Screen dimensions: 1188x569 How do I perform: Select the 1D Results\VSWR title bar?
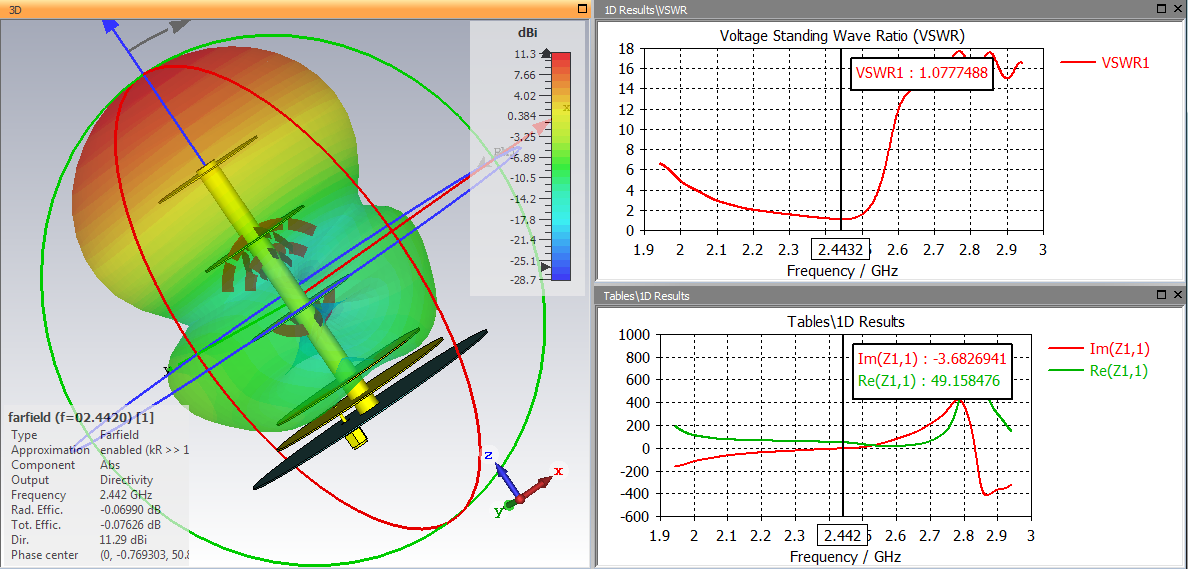[891, 9]
